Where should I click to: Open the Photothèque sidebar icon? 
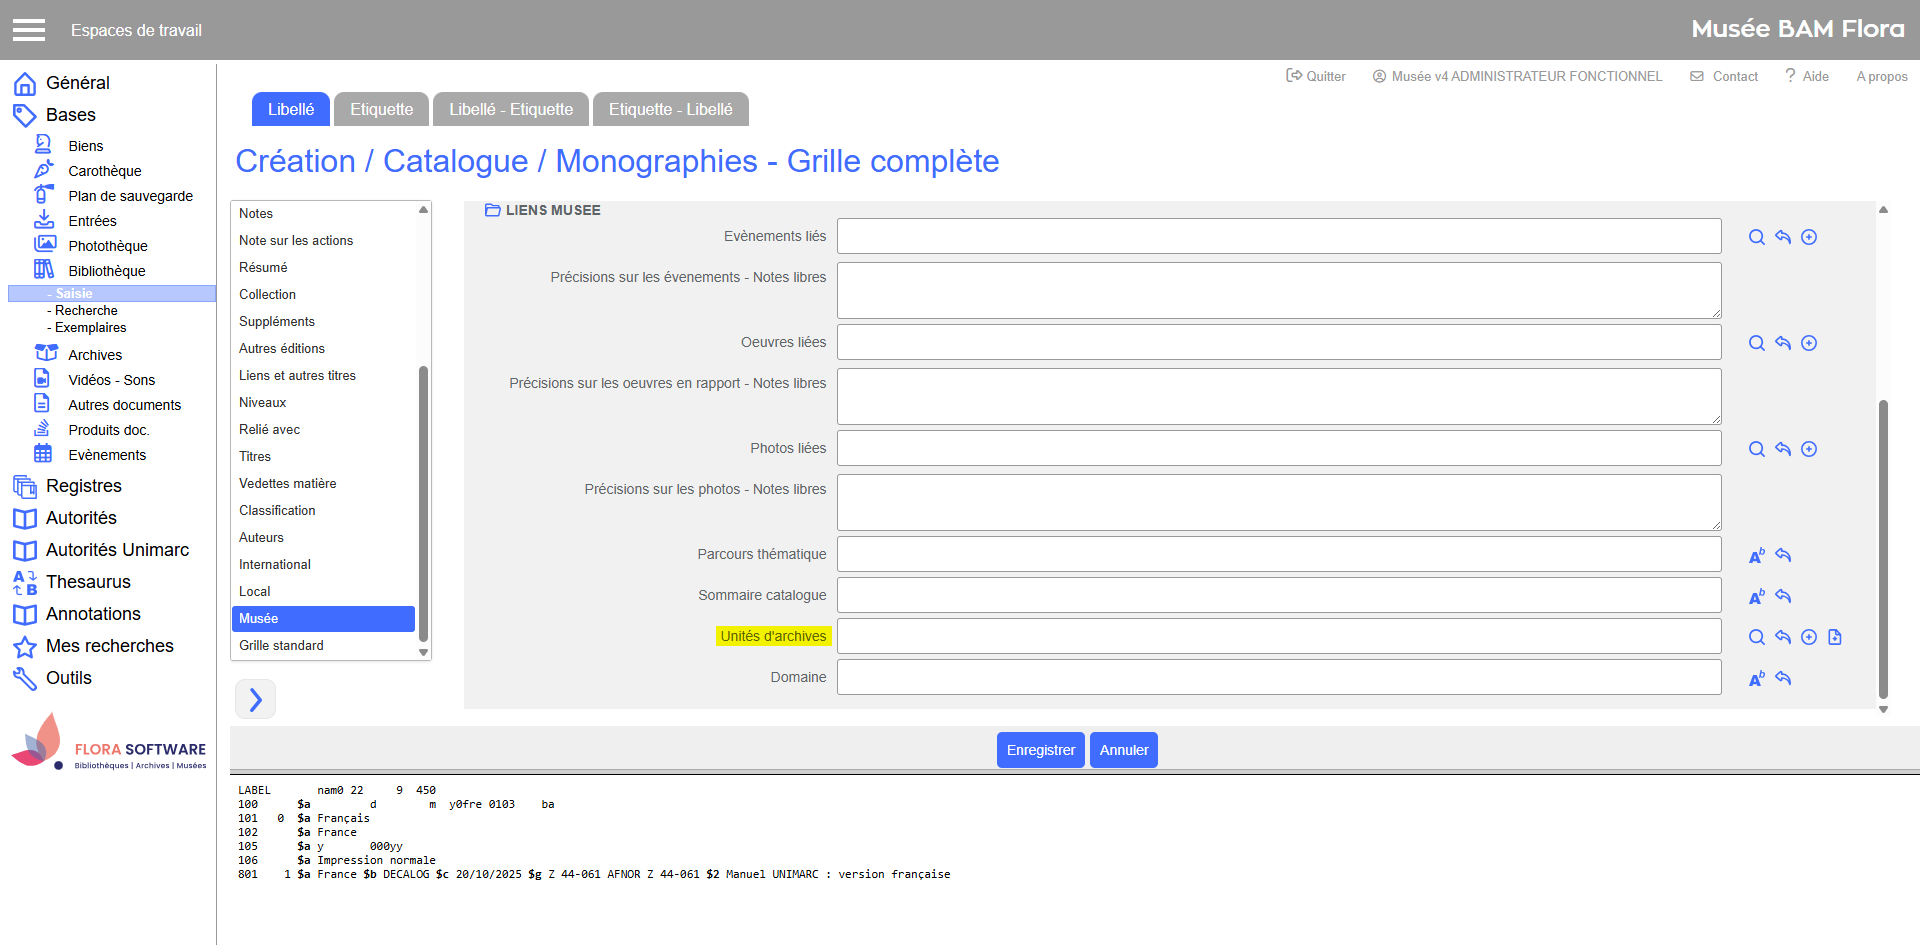tap(45, 245)
